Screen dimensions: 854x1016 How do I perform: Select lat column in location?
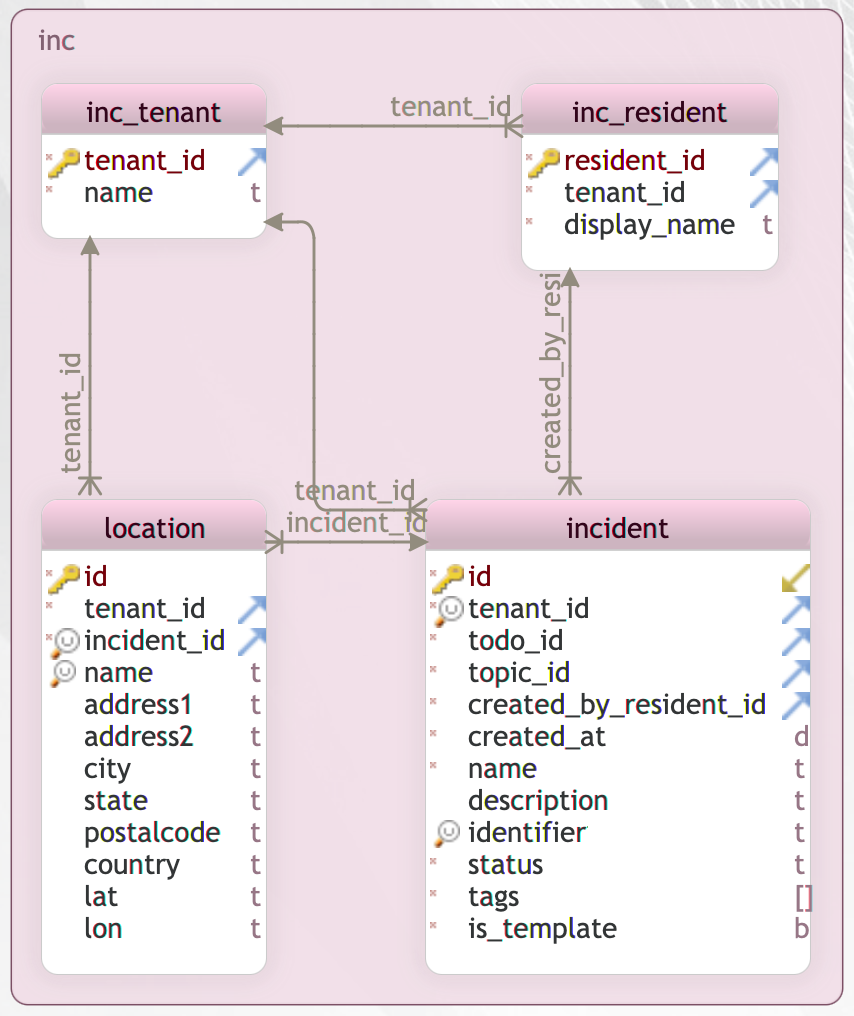point(100,897)
